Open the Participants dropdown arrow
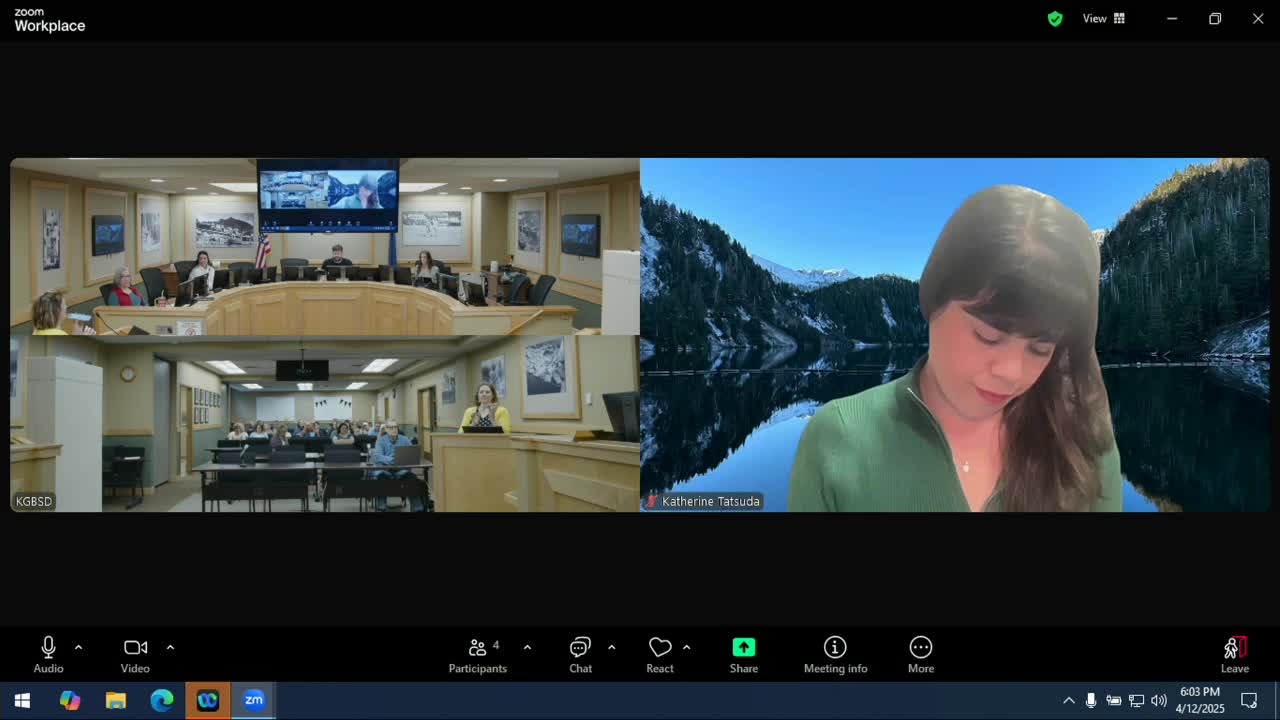This screenshot has height=720, width=1280. [x=527, y=647]
